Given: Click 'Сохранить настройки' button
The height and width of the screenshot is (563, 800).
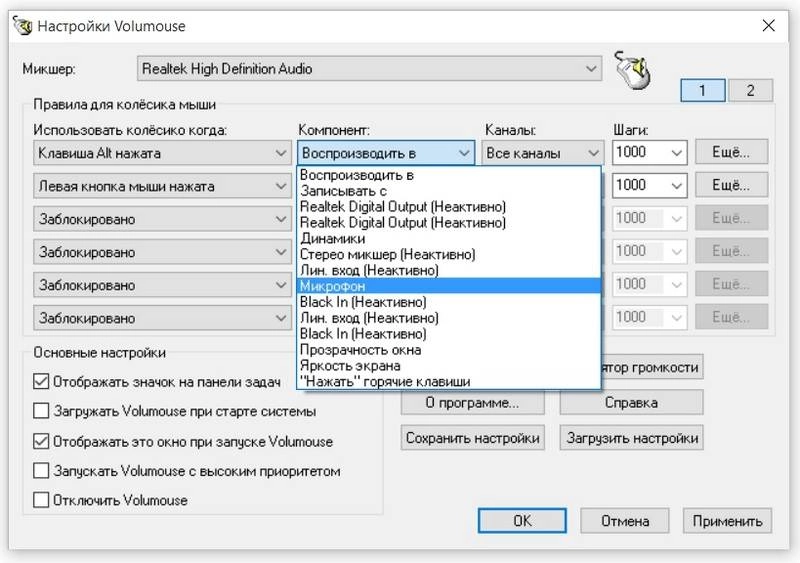Looking at the screenshot, I should (x=472, y=438).
